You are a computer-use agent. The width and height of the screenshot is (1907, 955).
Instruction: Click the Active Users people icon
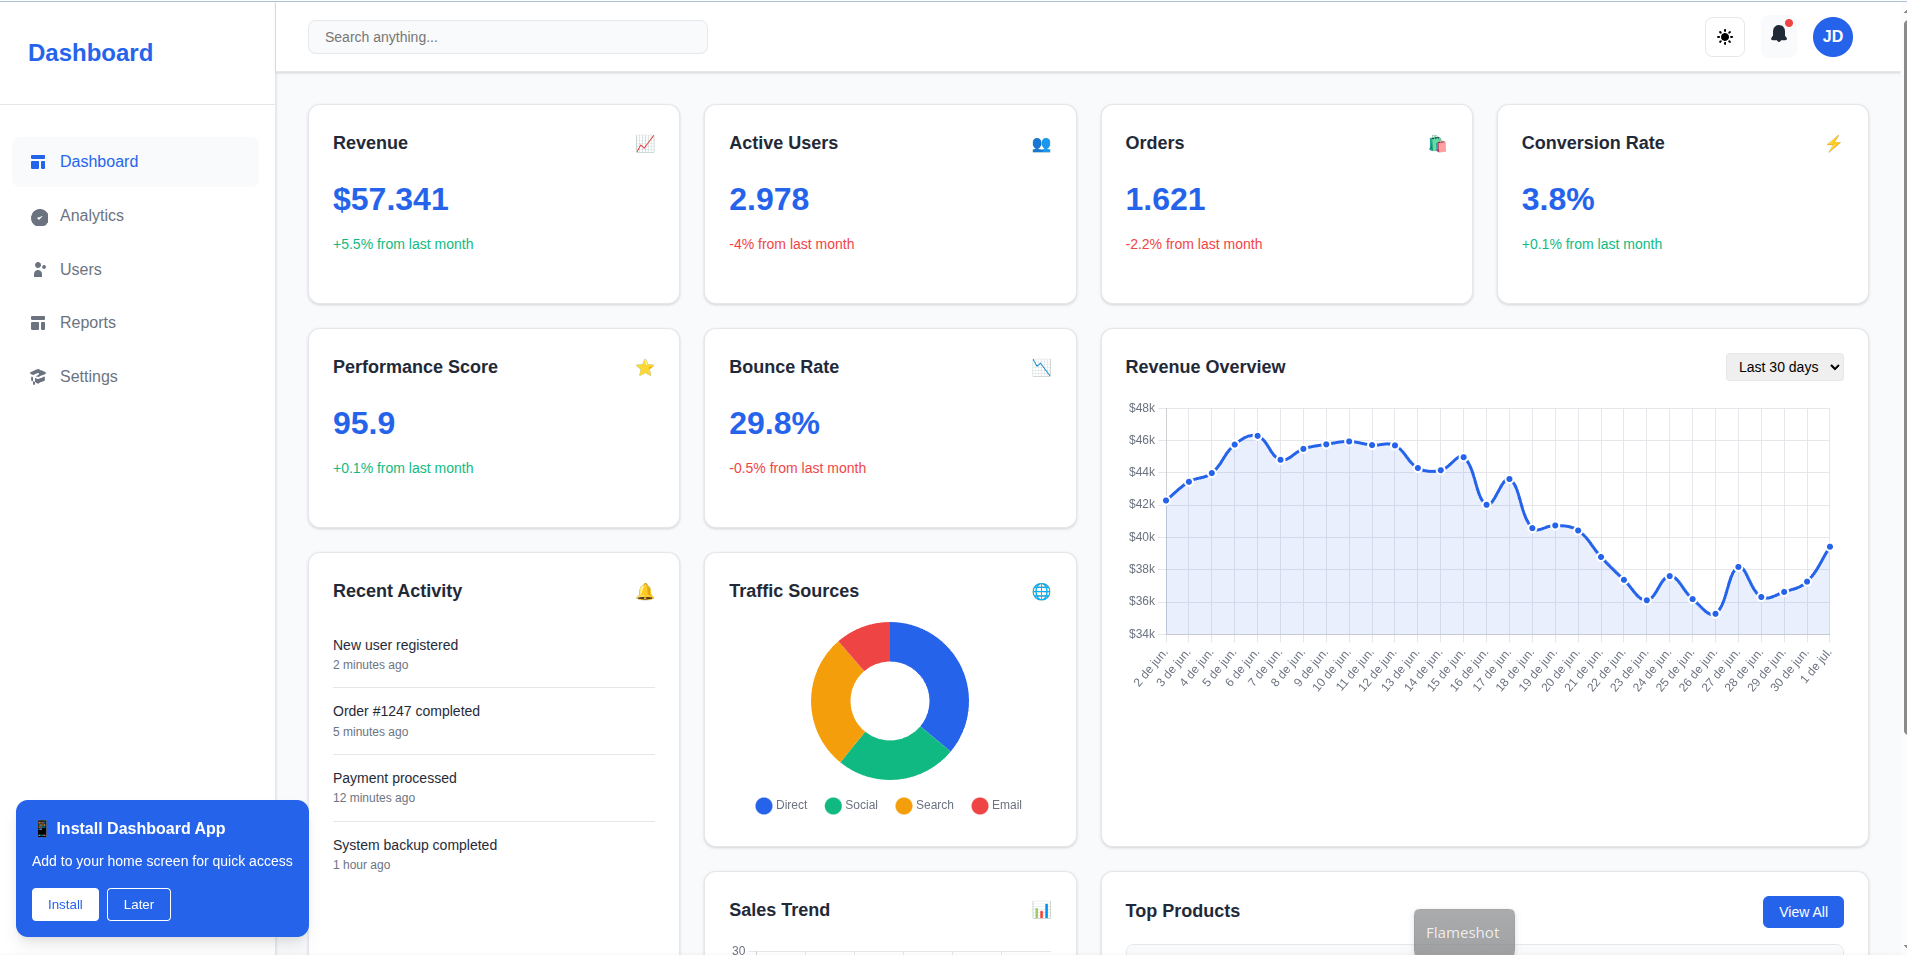click(x=1041, y=144)
